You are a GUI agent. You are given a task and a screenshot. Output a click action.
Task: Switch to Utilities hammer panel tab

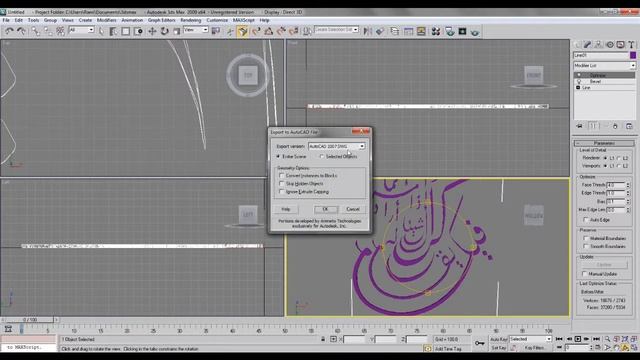pos(631,44)
